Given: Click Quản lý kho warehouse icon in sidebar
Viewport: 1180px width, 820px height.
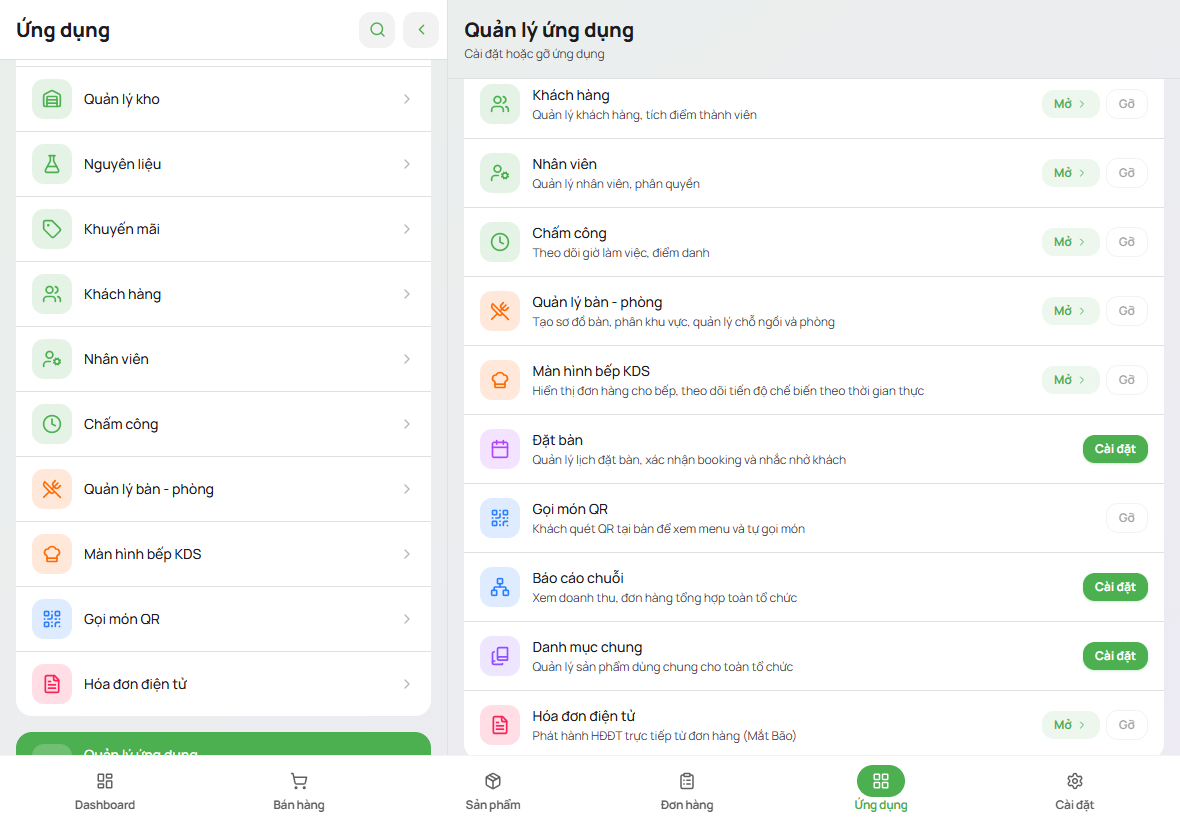Looking at the screenshot, I should [x=52, y=99].
